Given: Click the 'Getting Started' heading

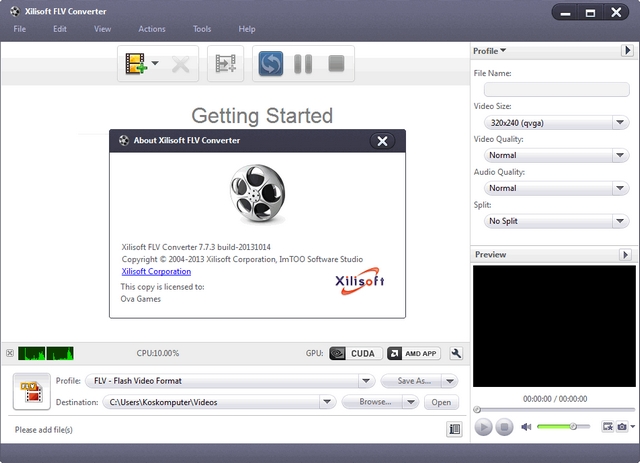Looking at the screenshot, I should pos(262,116).
